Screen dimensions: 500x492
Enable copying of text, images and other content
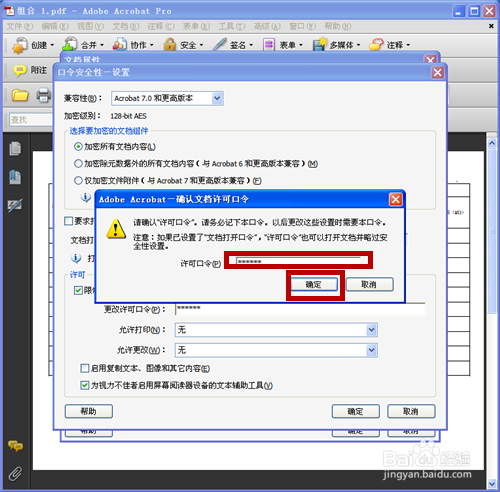[x=85, y=368]
